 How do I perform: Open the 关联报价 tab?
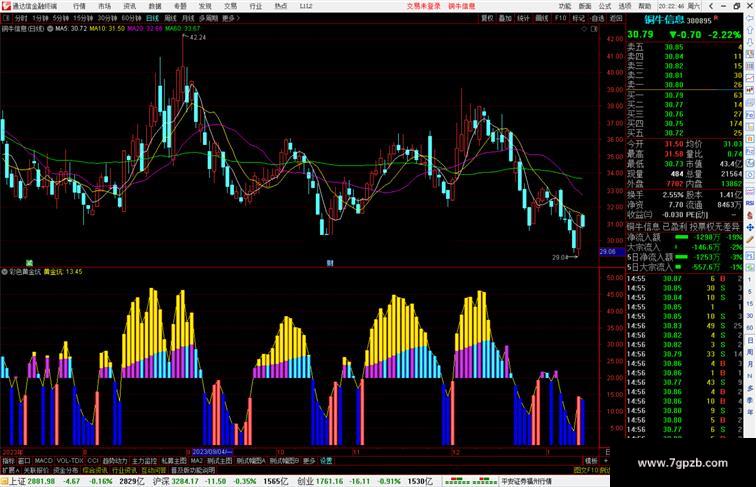(x=36, y=470)
